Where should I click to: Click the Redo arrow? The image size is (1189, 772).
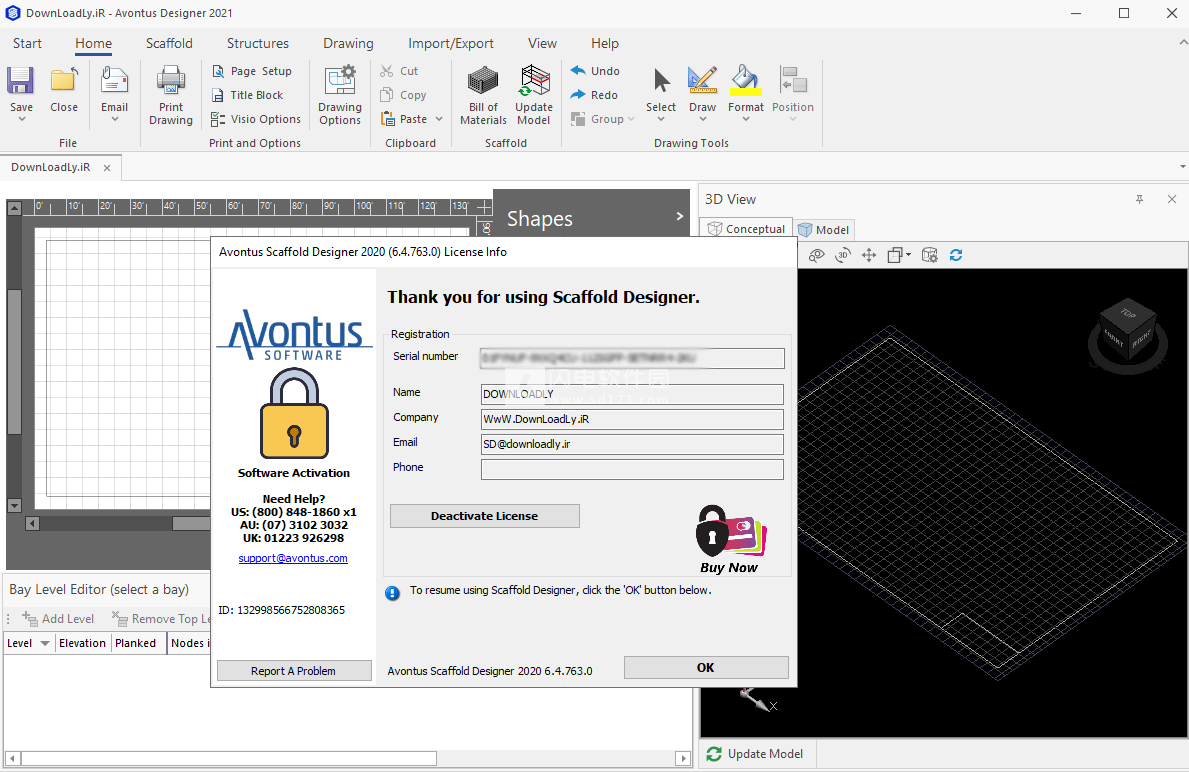coord(578,95)
